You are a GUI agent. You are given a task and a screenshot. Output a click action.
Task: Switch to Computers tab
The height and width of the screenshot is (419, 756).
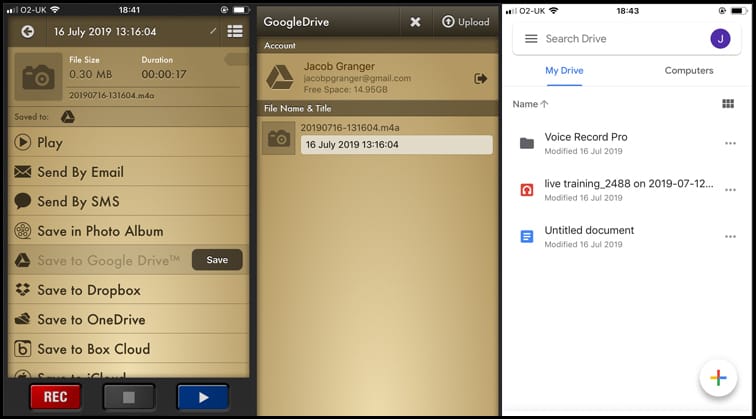pos(688,70)
